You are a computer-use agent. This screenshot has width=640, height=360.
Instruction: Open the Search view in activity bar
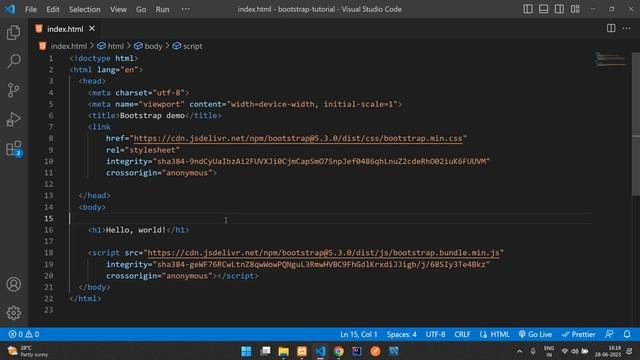click(13, 61)
